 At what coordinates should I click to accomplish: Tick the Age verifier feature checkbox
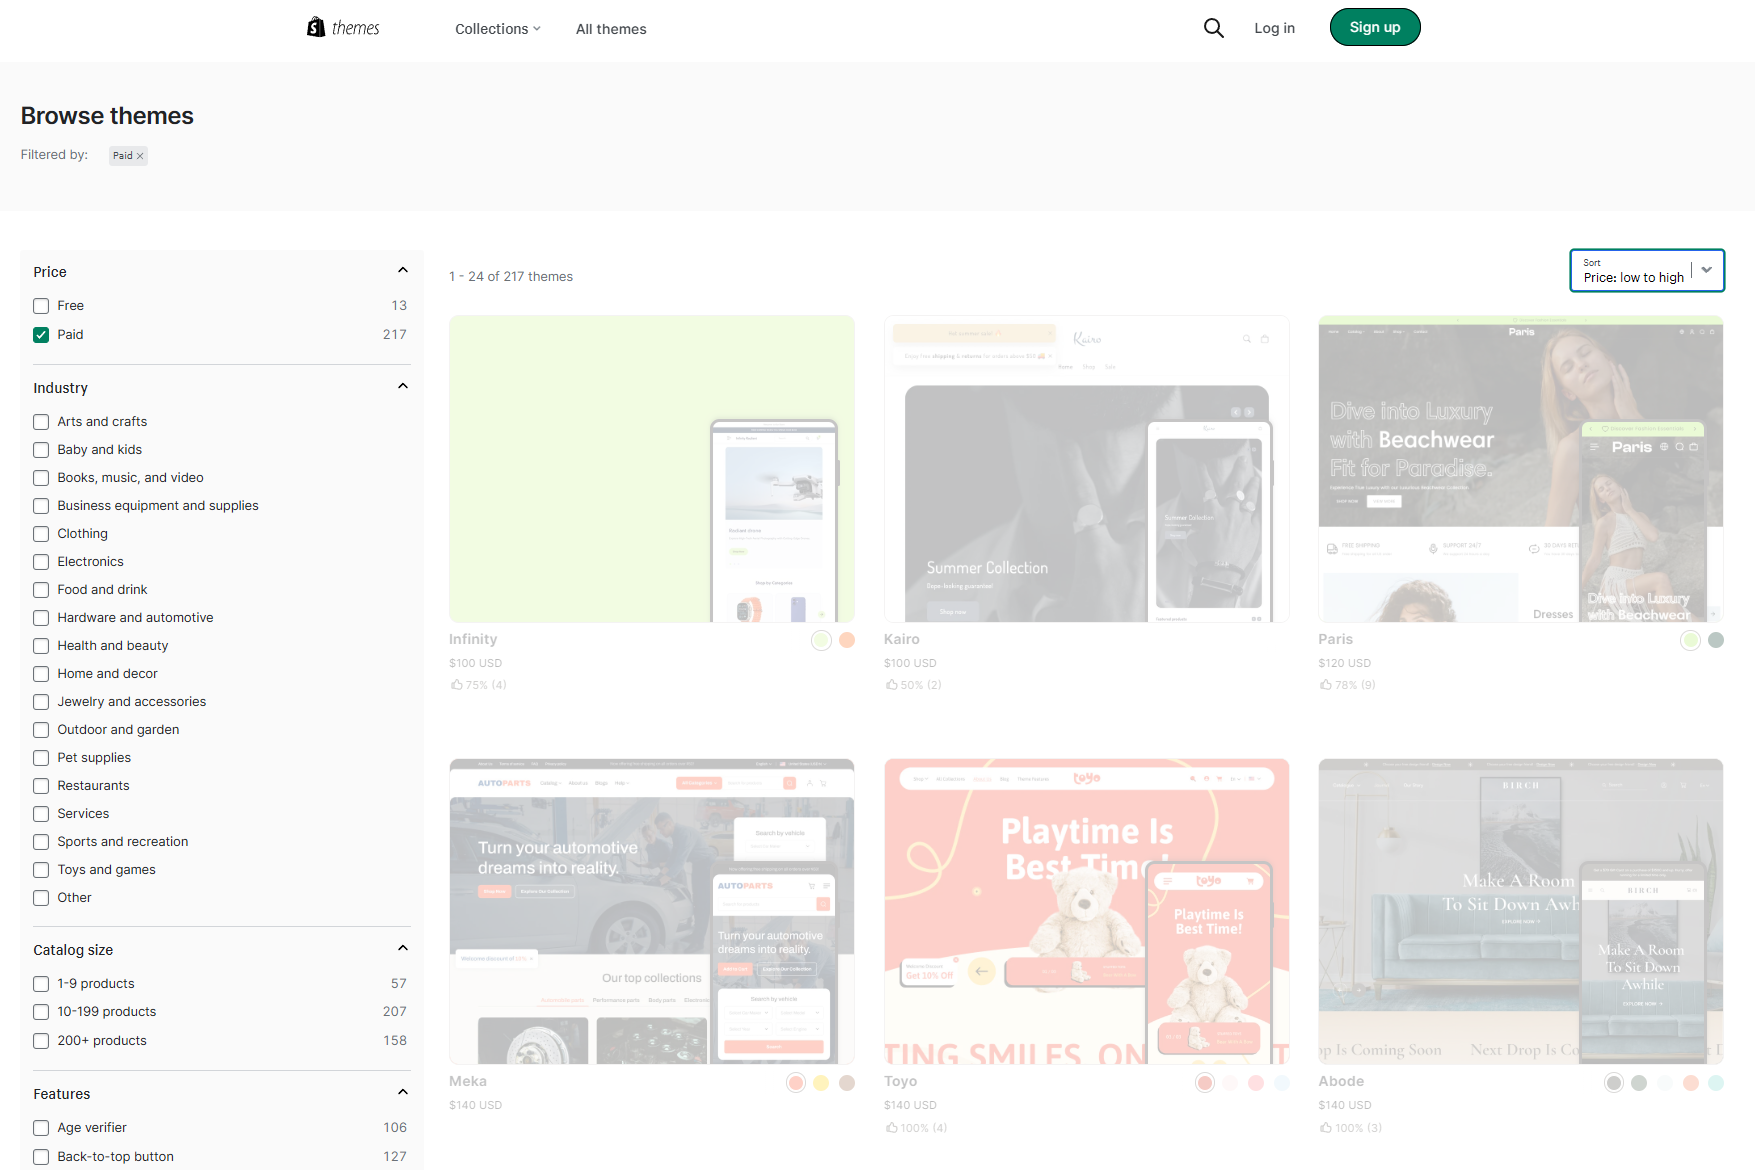click(x=41, y=1128)
